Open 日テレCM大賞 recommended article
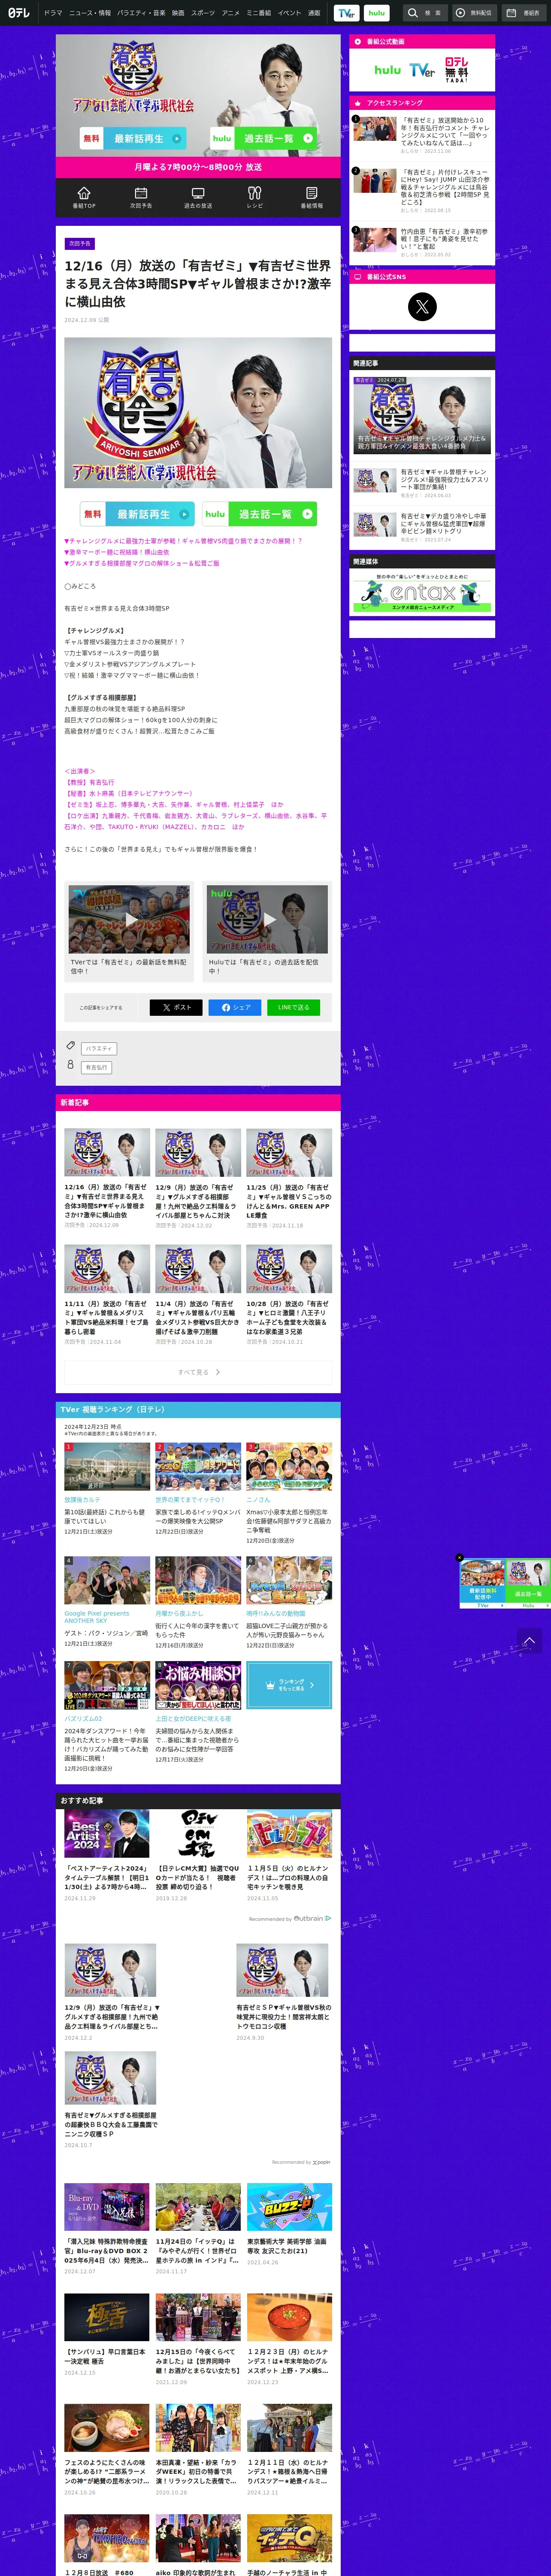The width and height of the screenshot is (551, 2576). click(198, 1856)
